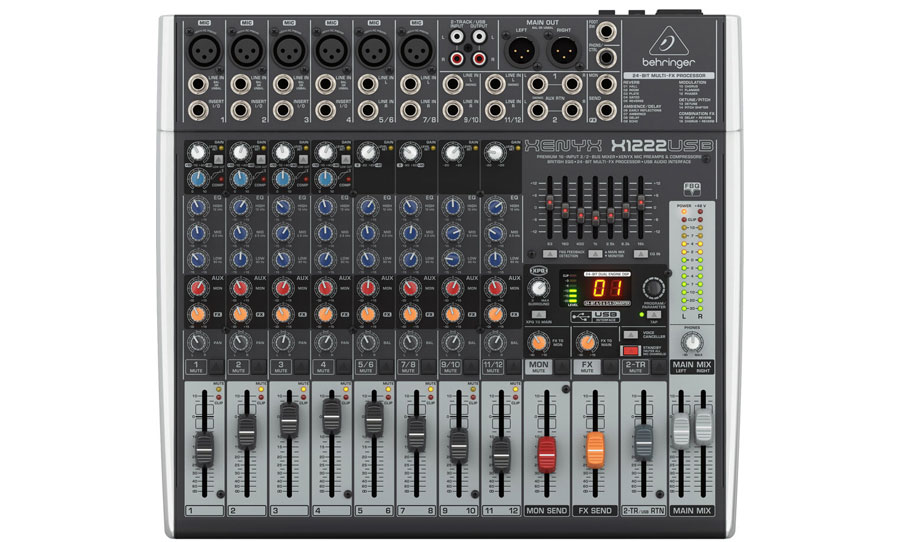Click the XPQ SURROUND knob

click(538, 288)
